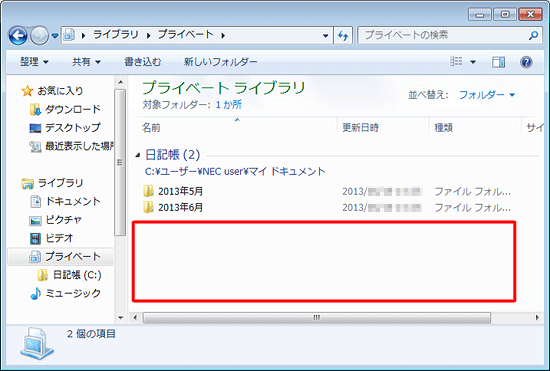Open the recent pages dropdown beside Forward
Viewport: 550px width, 371px height.
[55, 36]
